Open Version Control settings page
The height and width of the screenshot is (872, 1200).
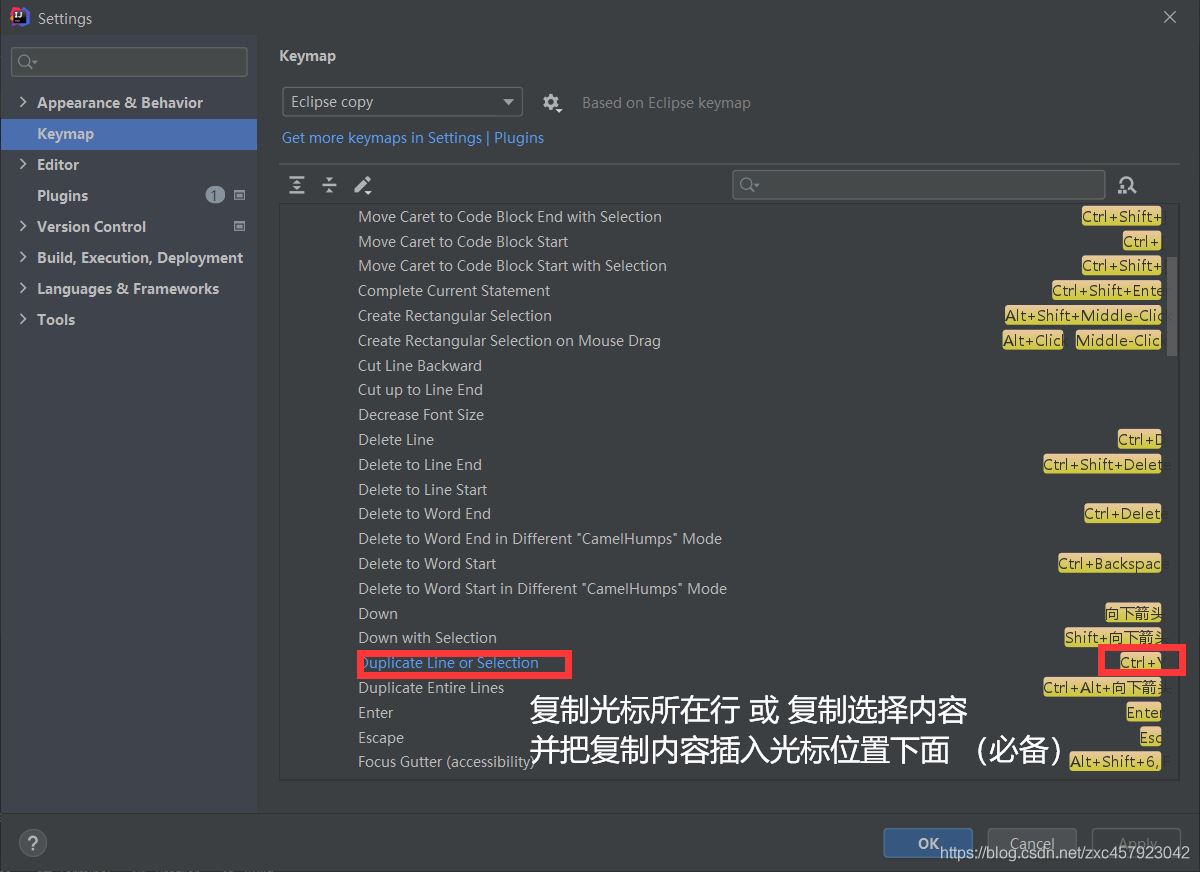point(91,227)
